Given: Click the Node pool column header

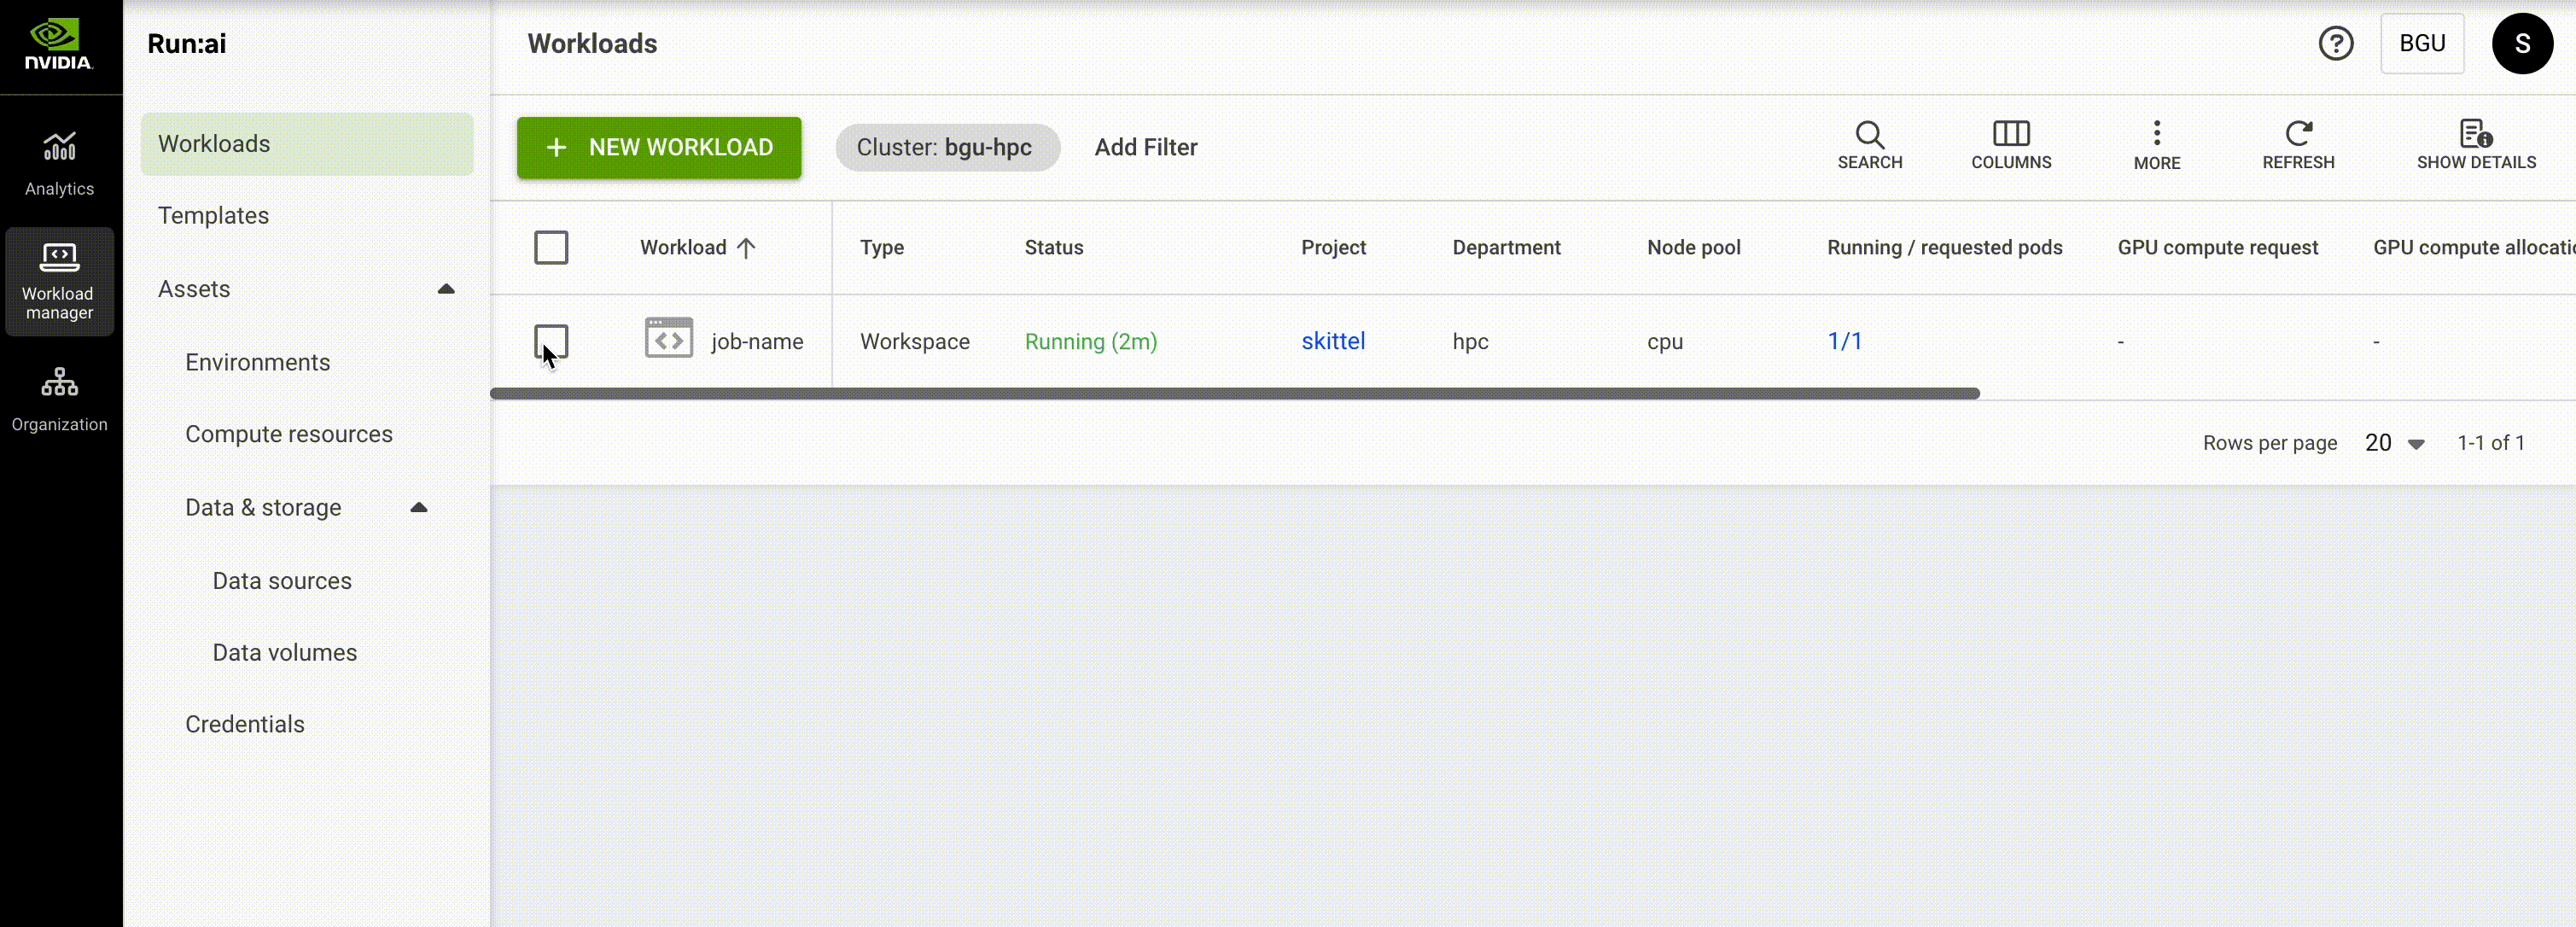Looking at the screenshot, I should click(x=1693, y=247).
